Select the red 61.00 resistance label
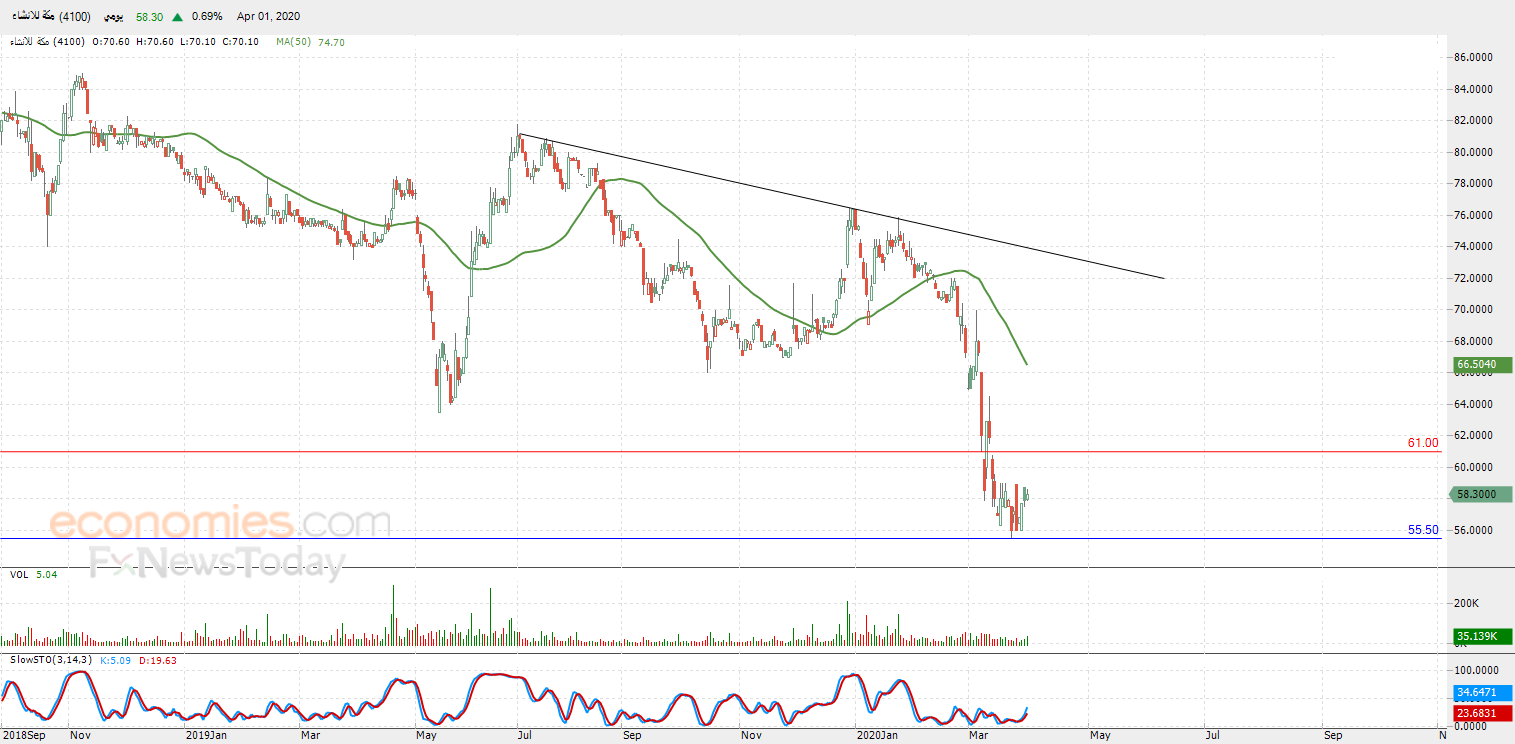The height and width of the screenshot is (744, 1515). (1423, 443)
